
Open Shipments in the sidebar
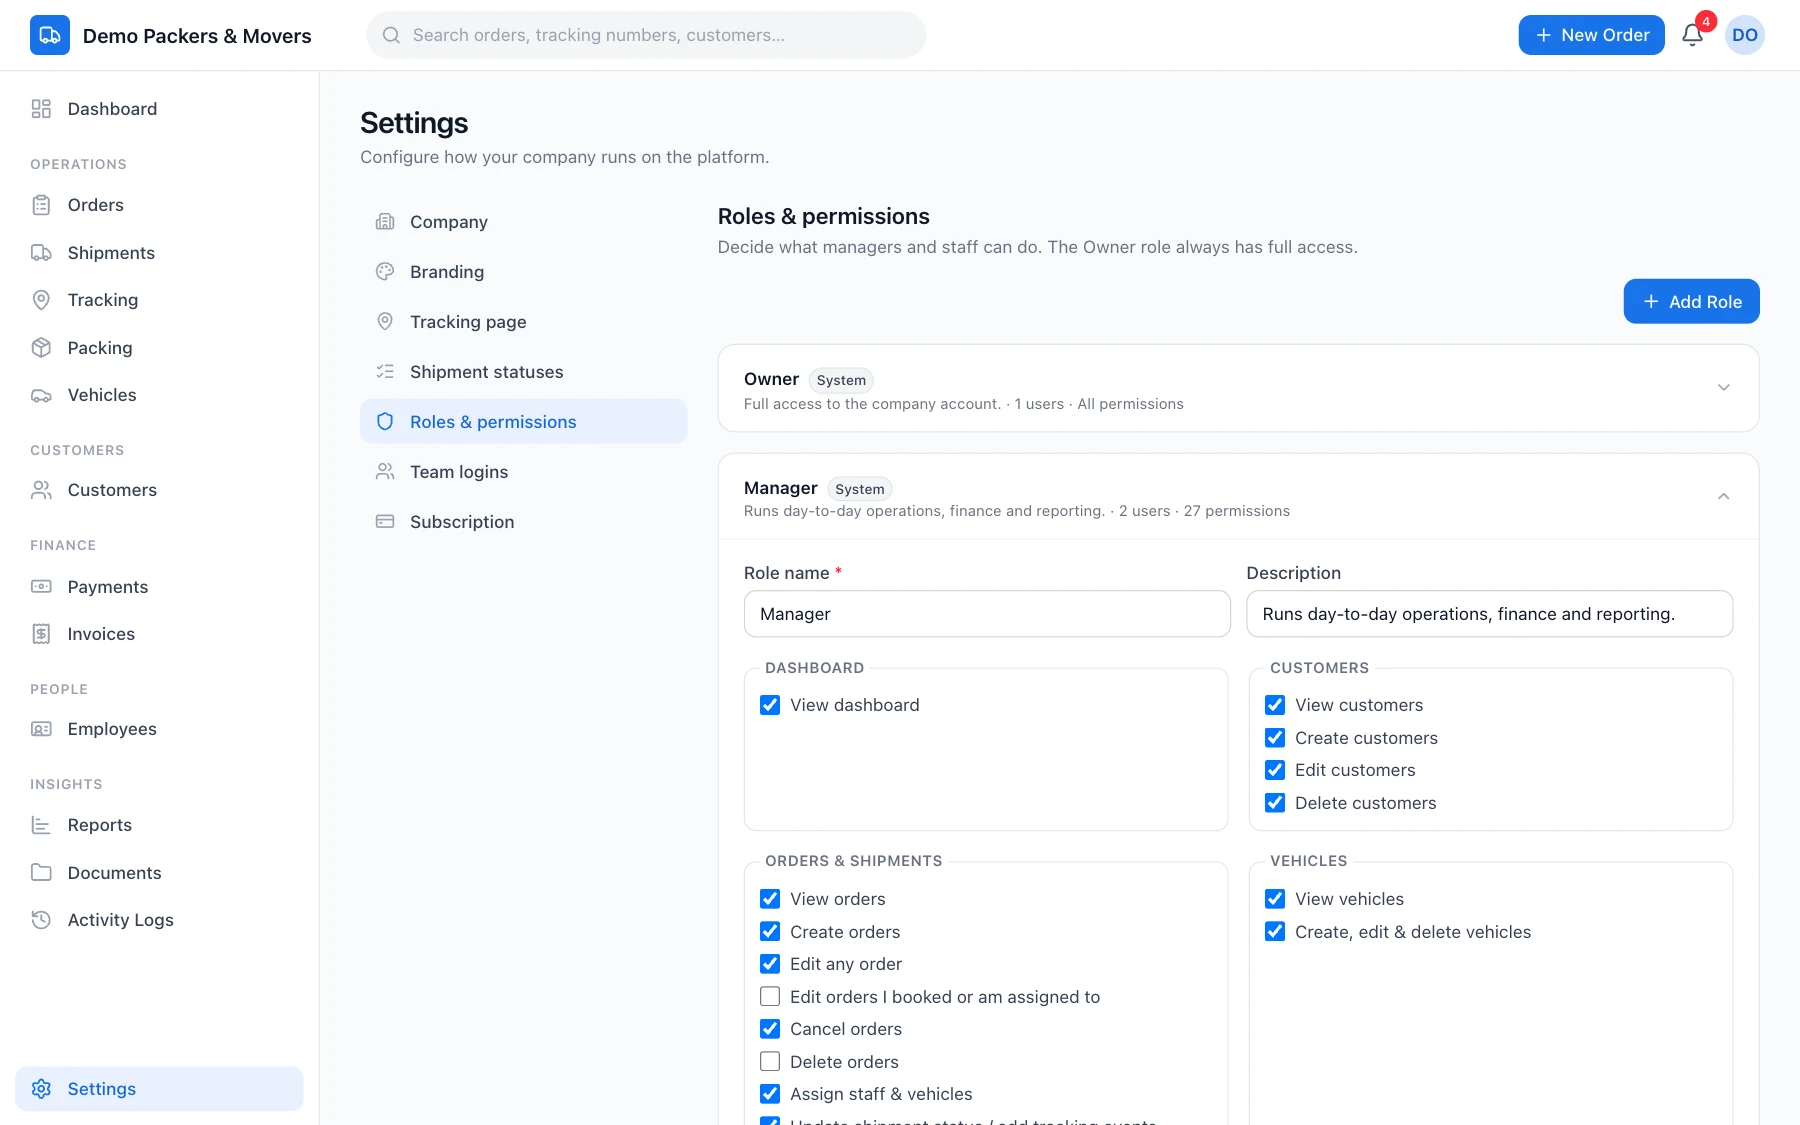159,253
